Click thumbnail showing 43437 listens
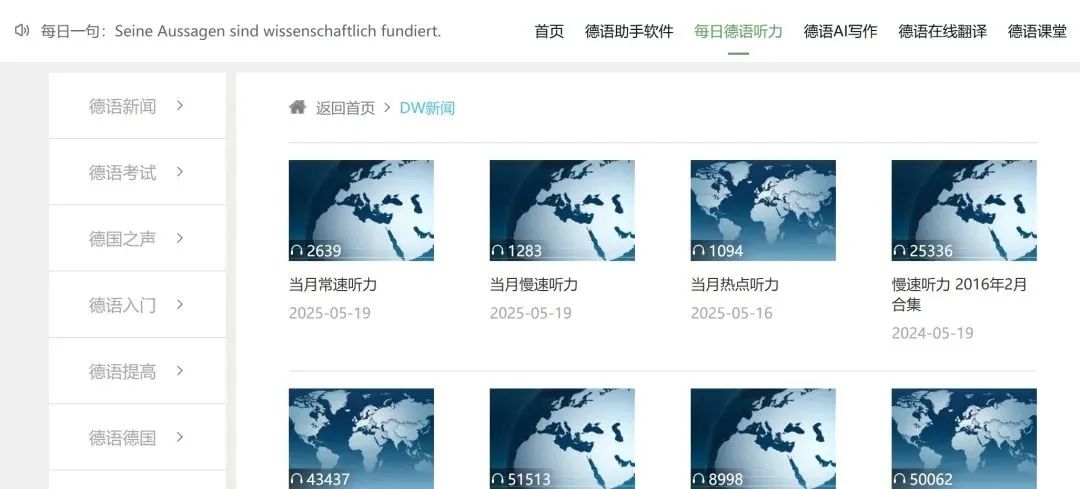 [x=361, y=439]
